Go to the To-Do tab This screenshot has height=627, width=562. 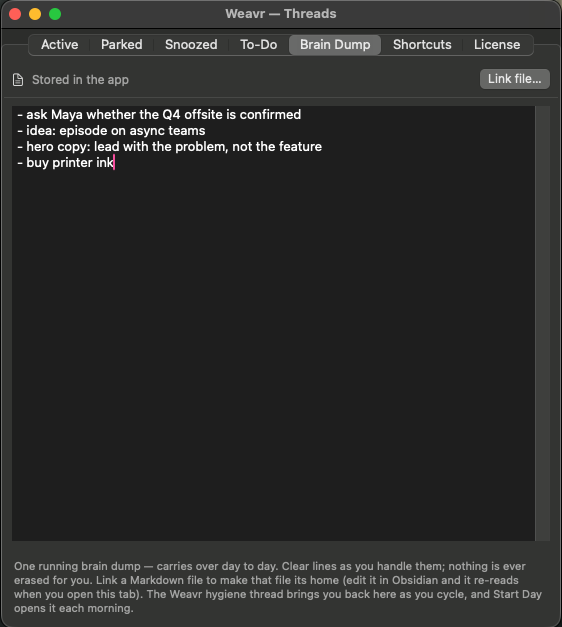coord(258,44)
